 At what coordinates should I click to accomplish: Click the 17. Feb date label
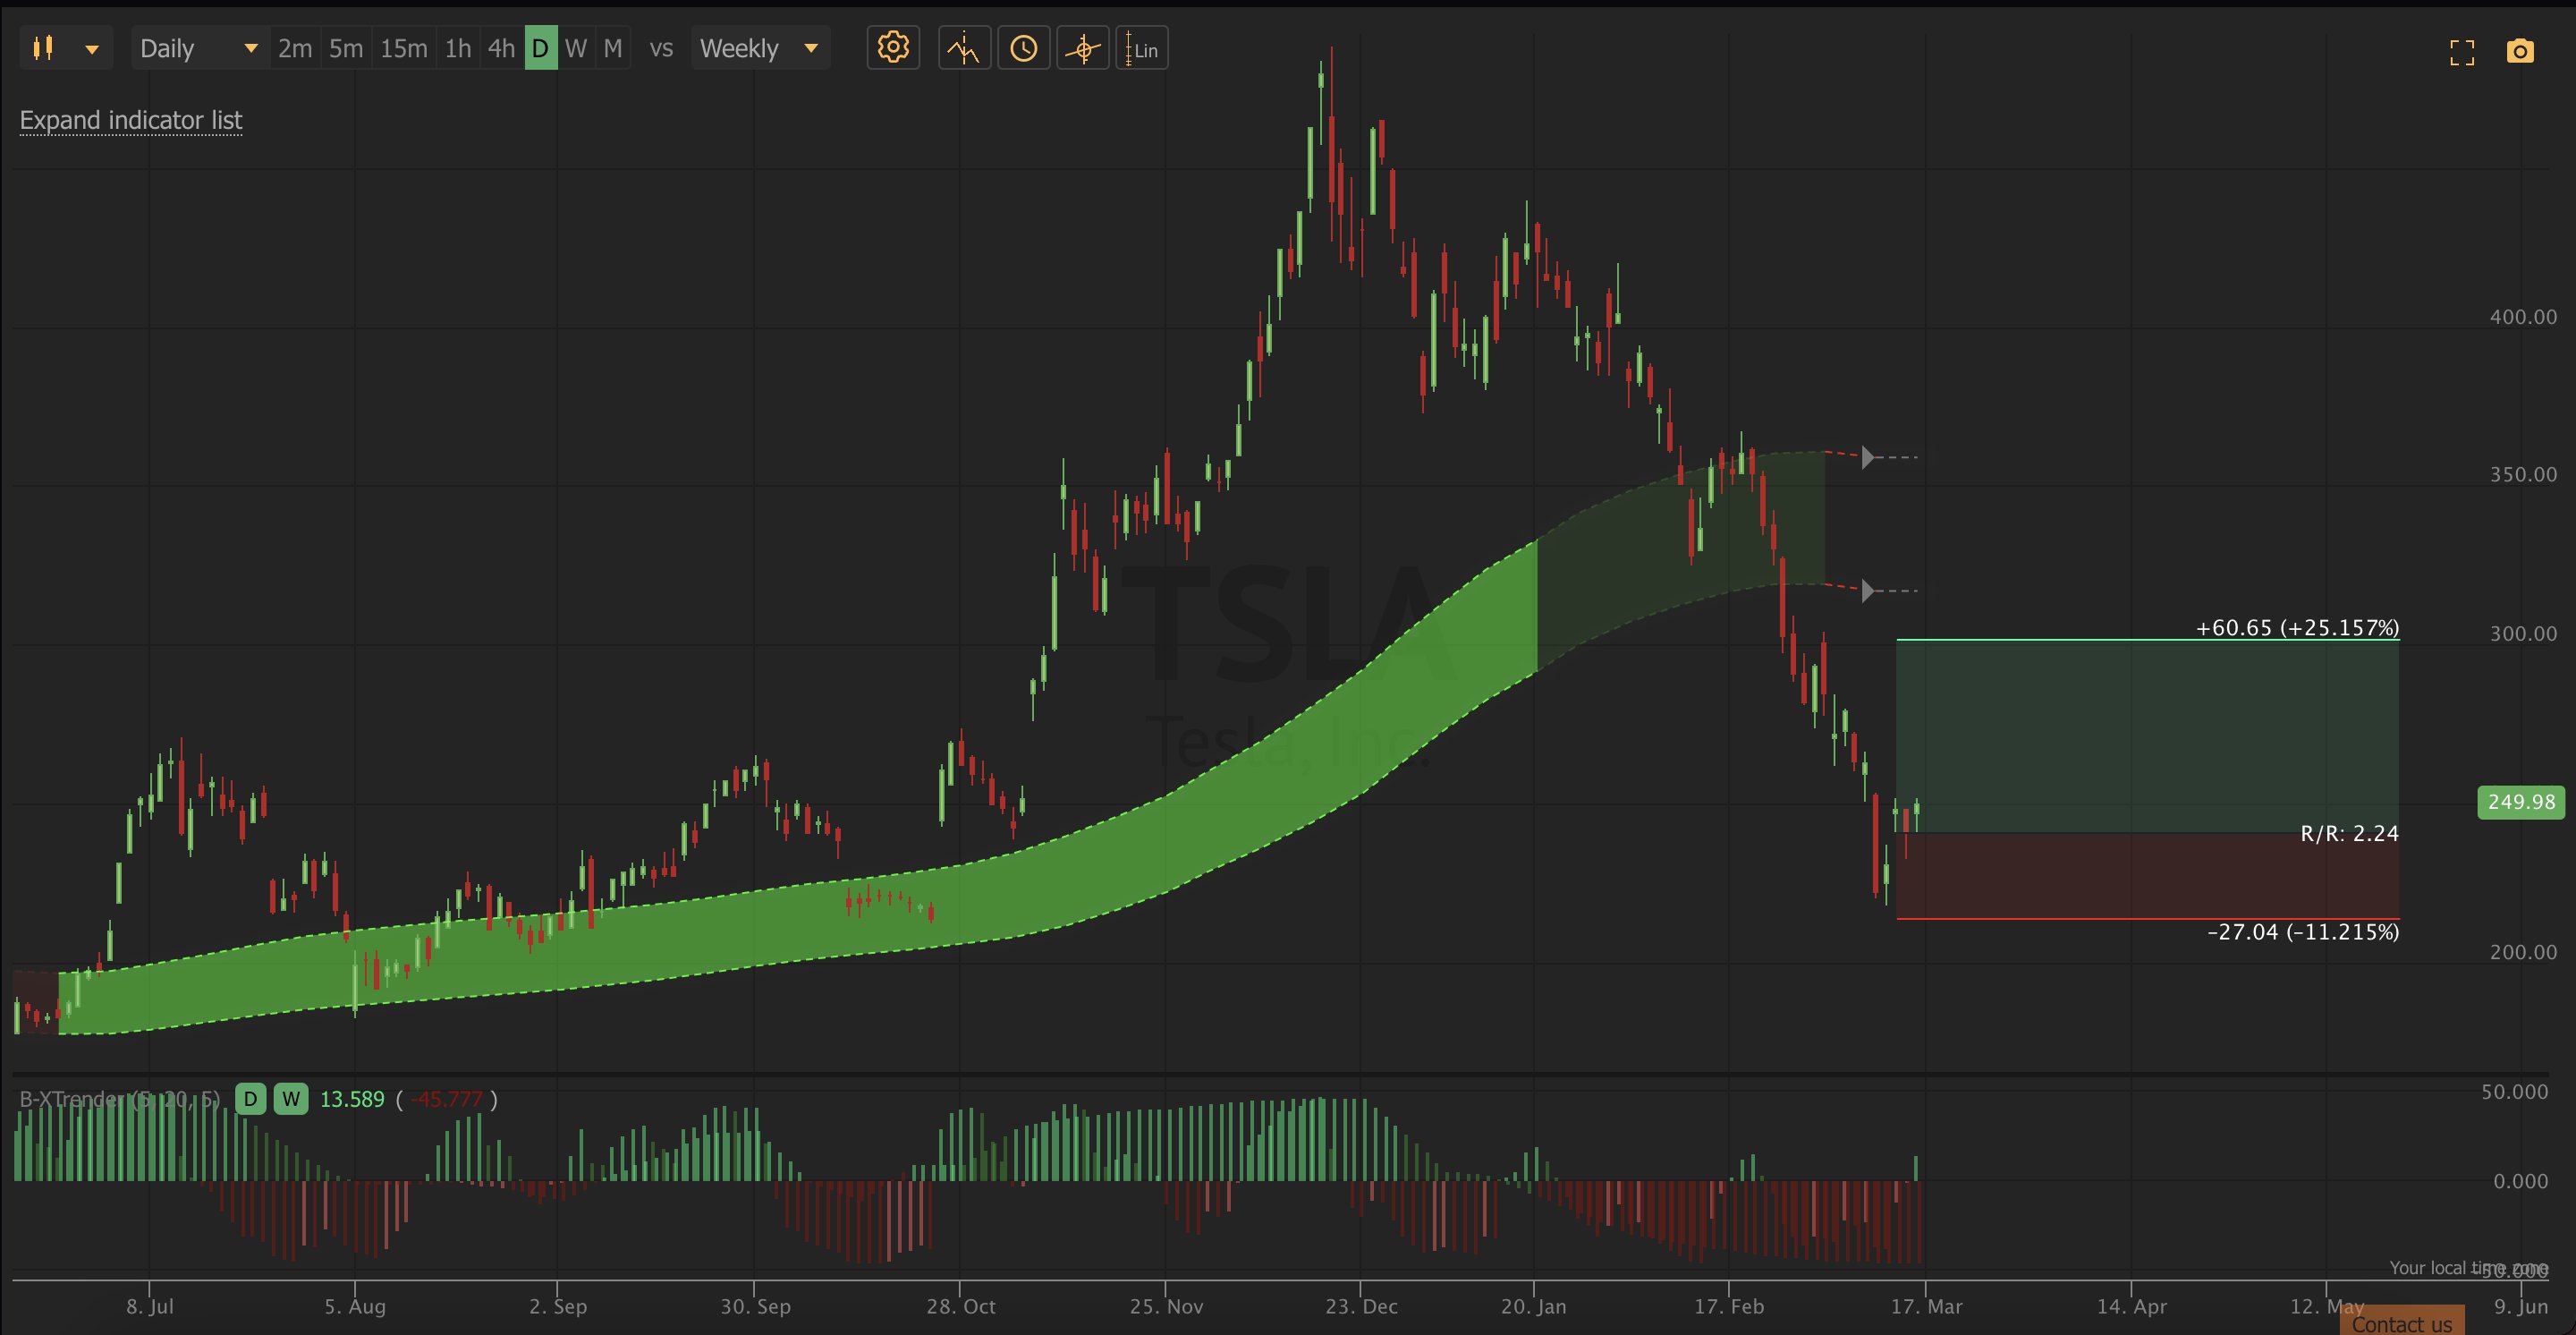[x=1729, y=1306]
